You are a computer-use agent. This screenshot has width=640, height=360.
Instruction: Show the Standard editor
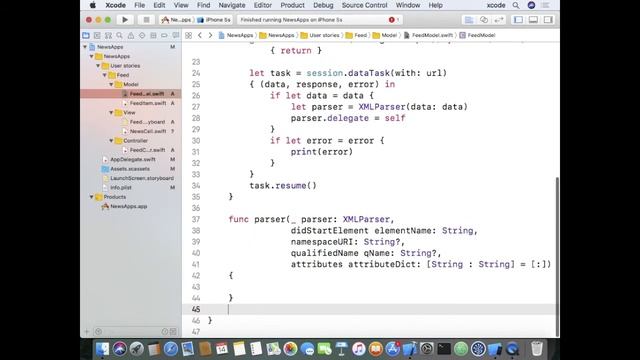[469, 20]
